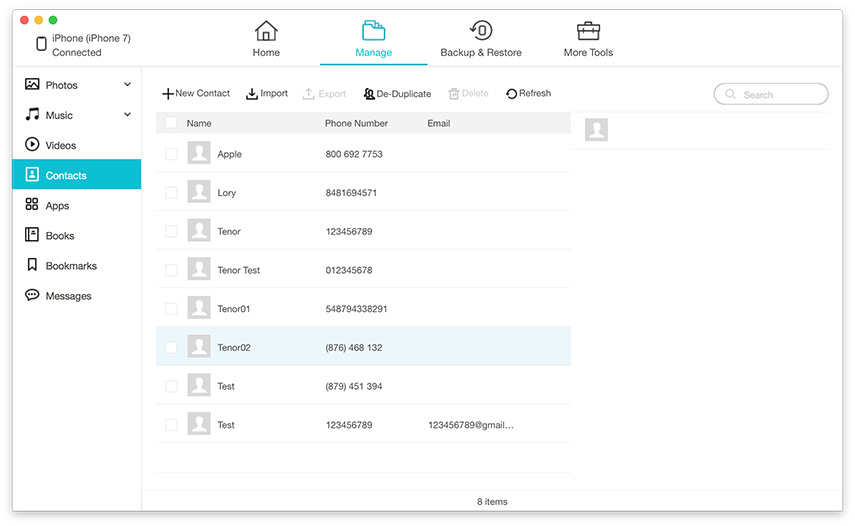This screenshot has height=526, width=855.
Task: Click the Refresh circular arrow icon
Action: coord(511,94)
